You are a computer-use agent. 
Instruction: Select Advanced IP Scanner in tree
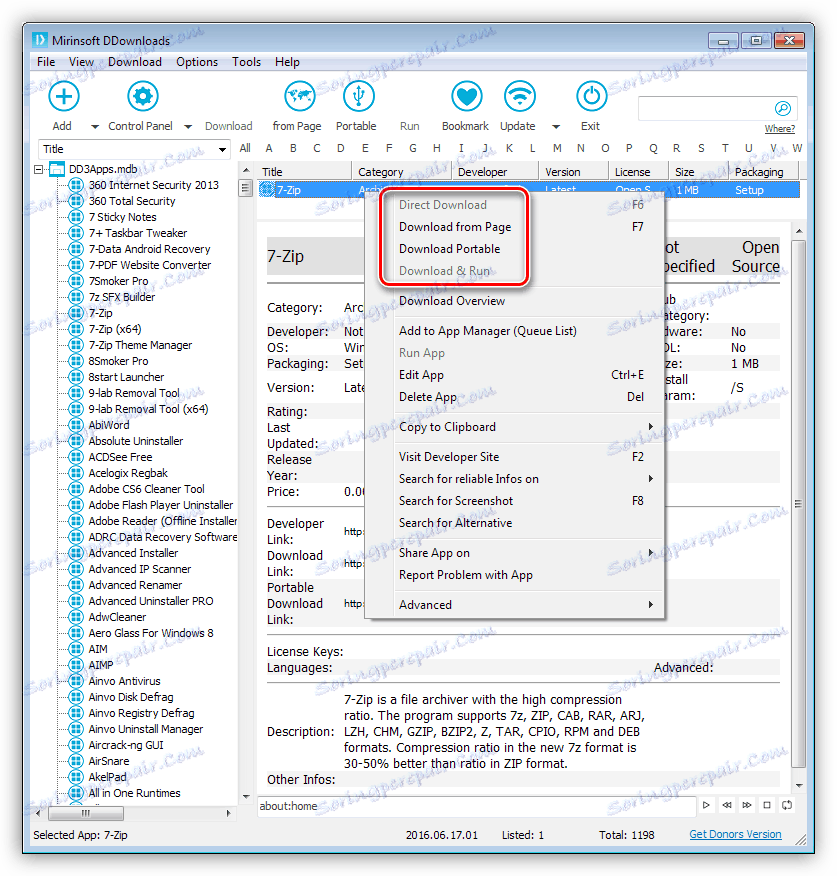click(140, 569)
